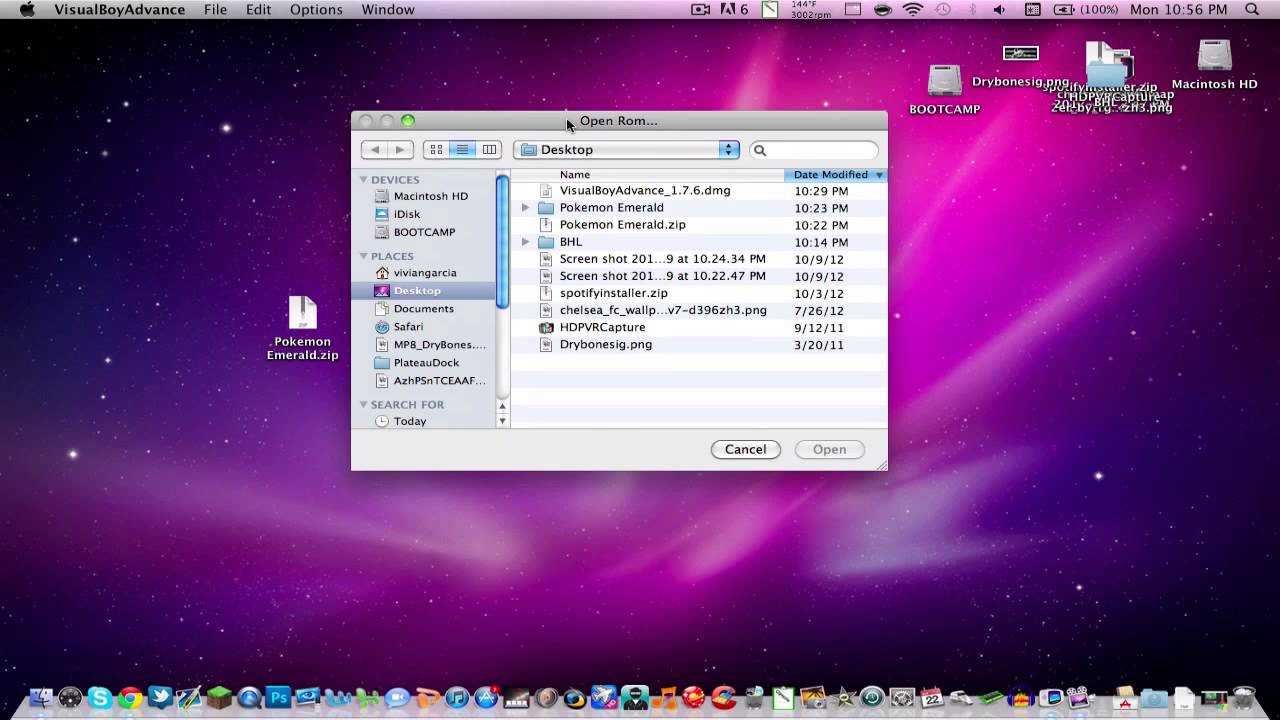Switch dialog to list view
The width and height of the screenshot is (1280, 720).
click(x=462, y=150)
